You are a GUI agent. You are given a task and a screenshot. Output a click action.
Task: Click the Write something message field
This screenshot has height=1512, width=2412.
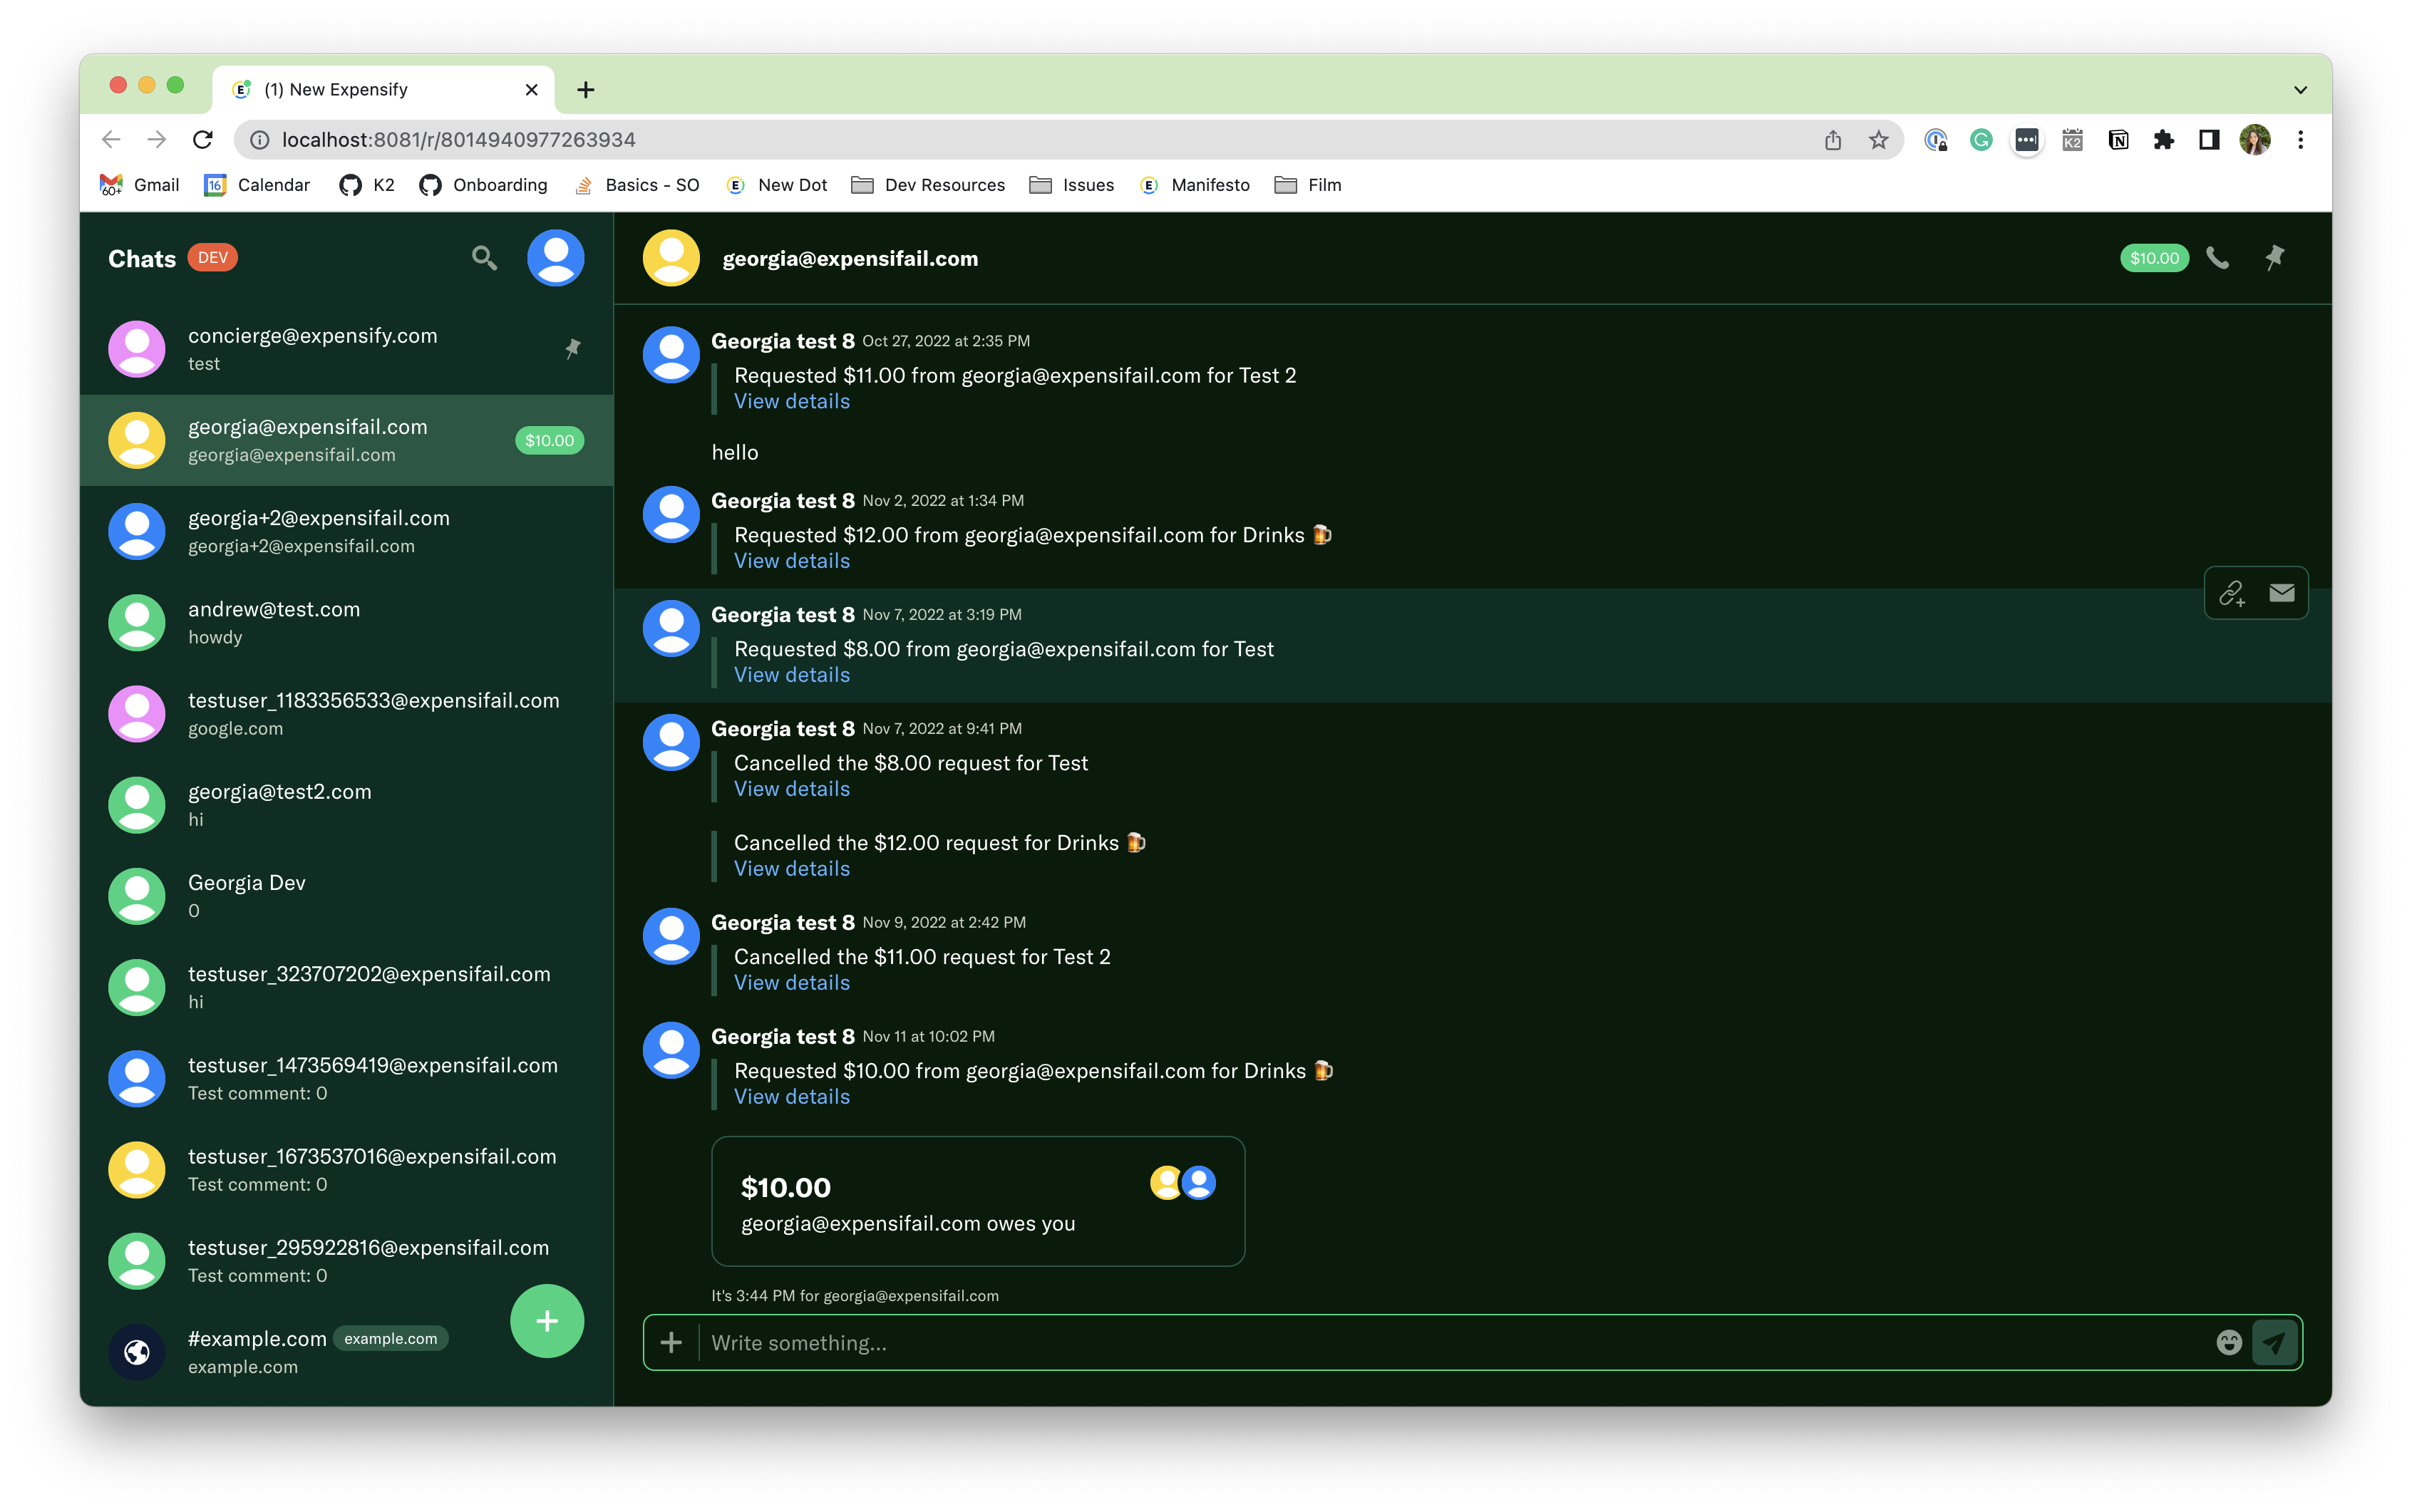pyautogui.click(x=1450, y=1342)
